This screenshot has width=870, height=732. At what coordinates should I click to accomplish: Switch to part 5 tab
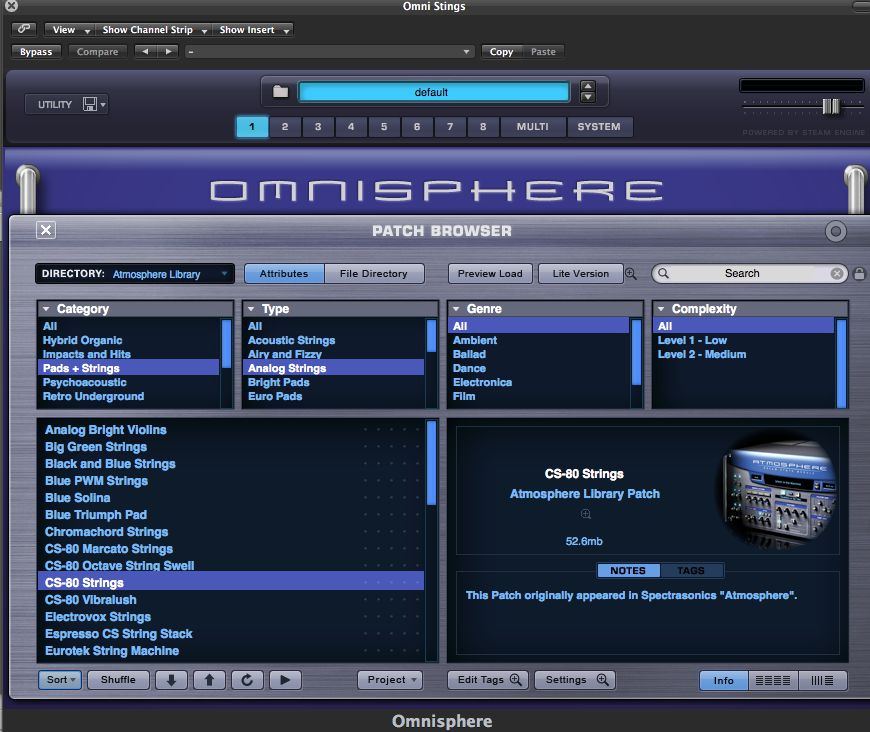coord(384,127)
